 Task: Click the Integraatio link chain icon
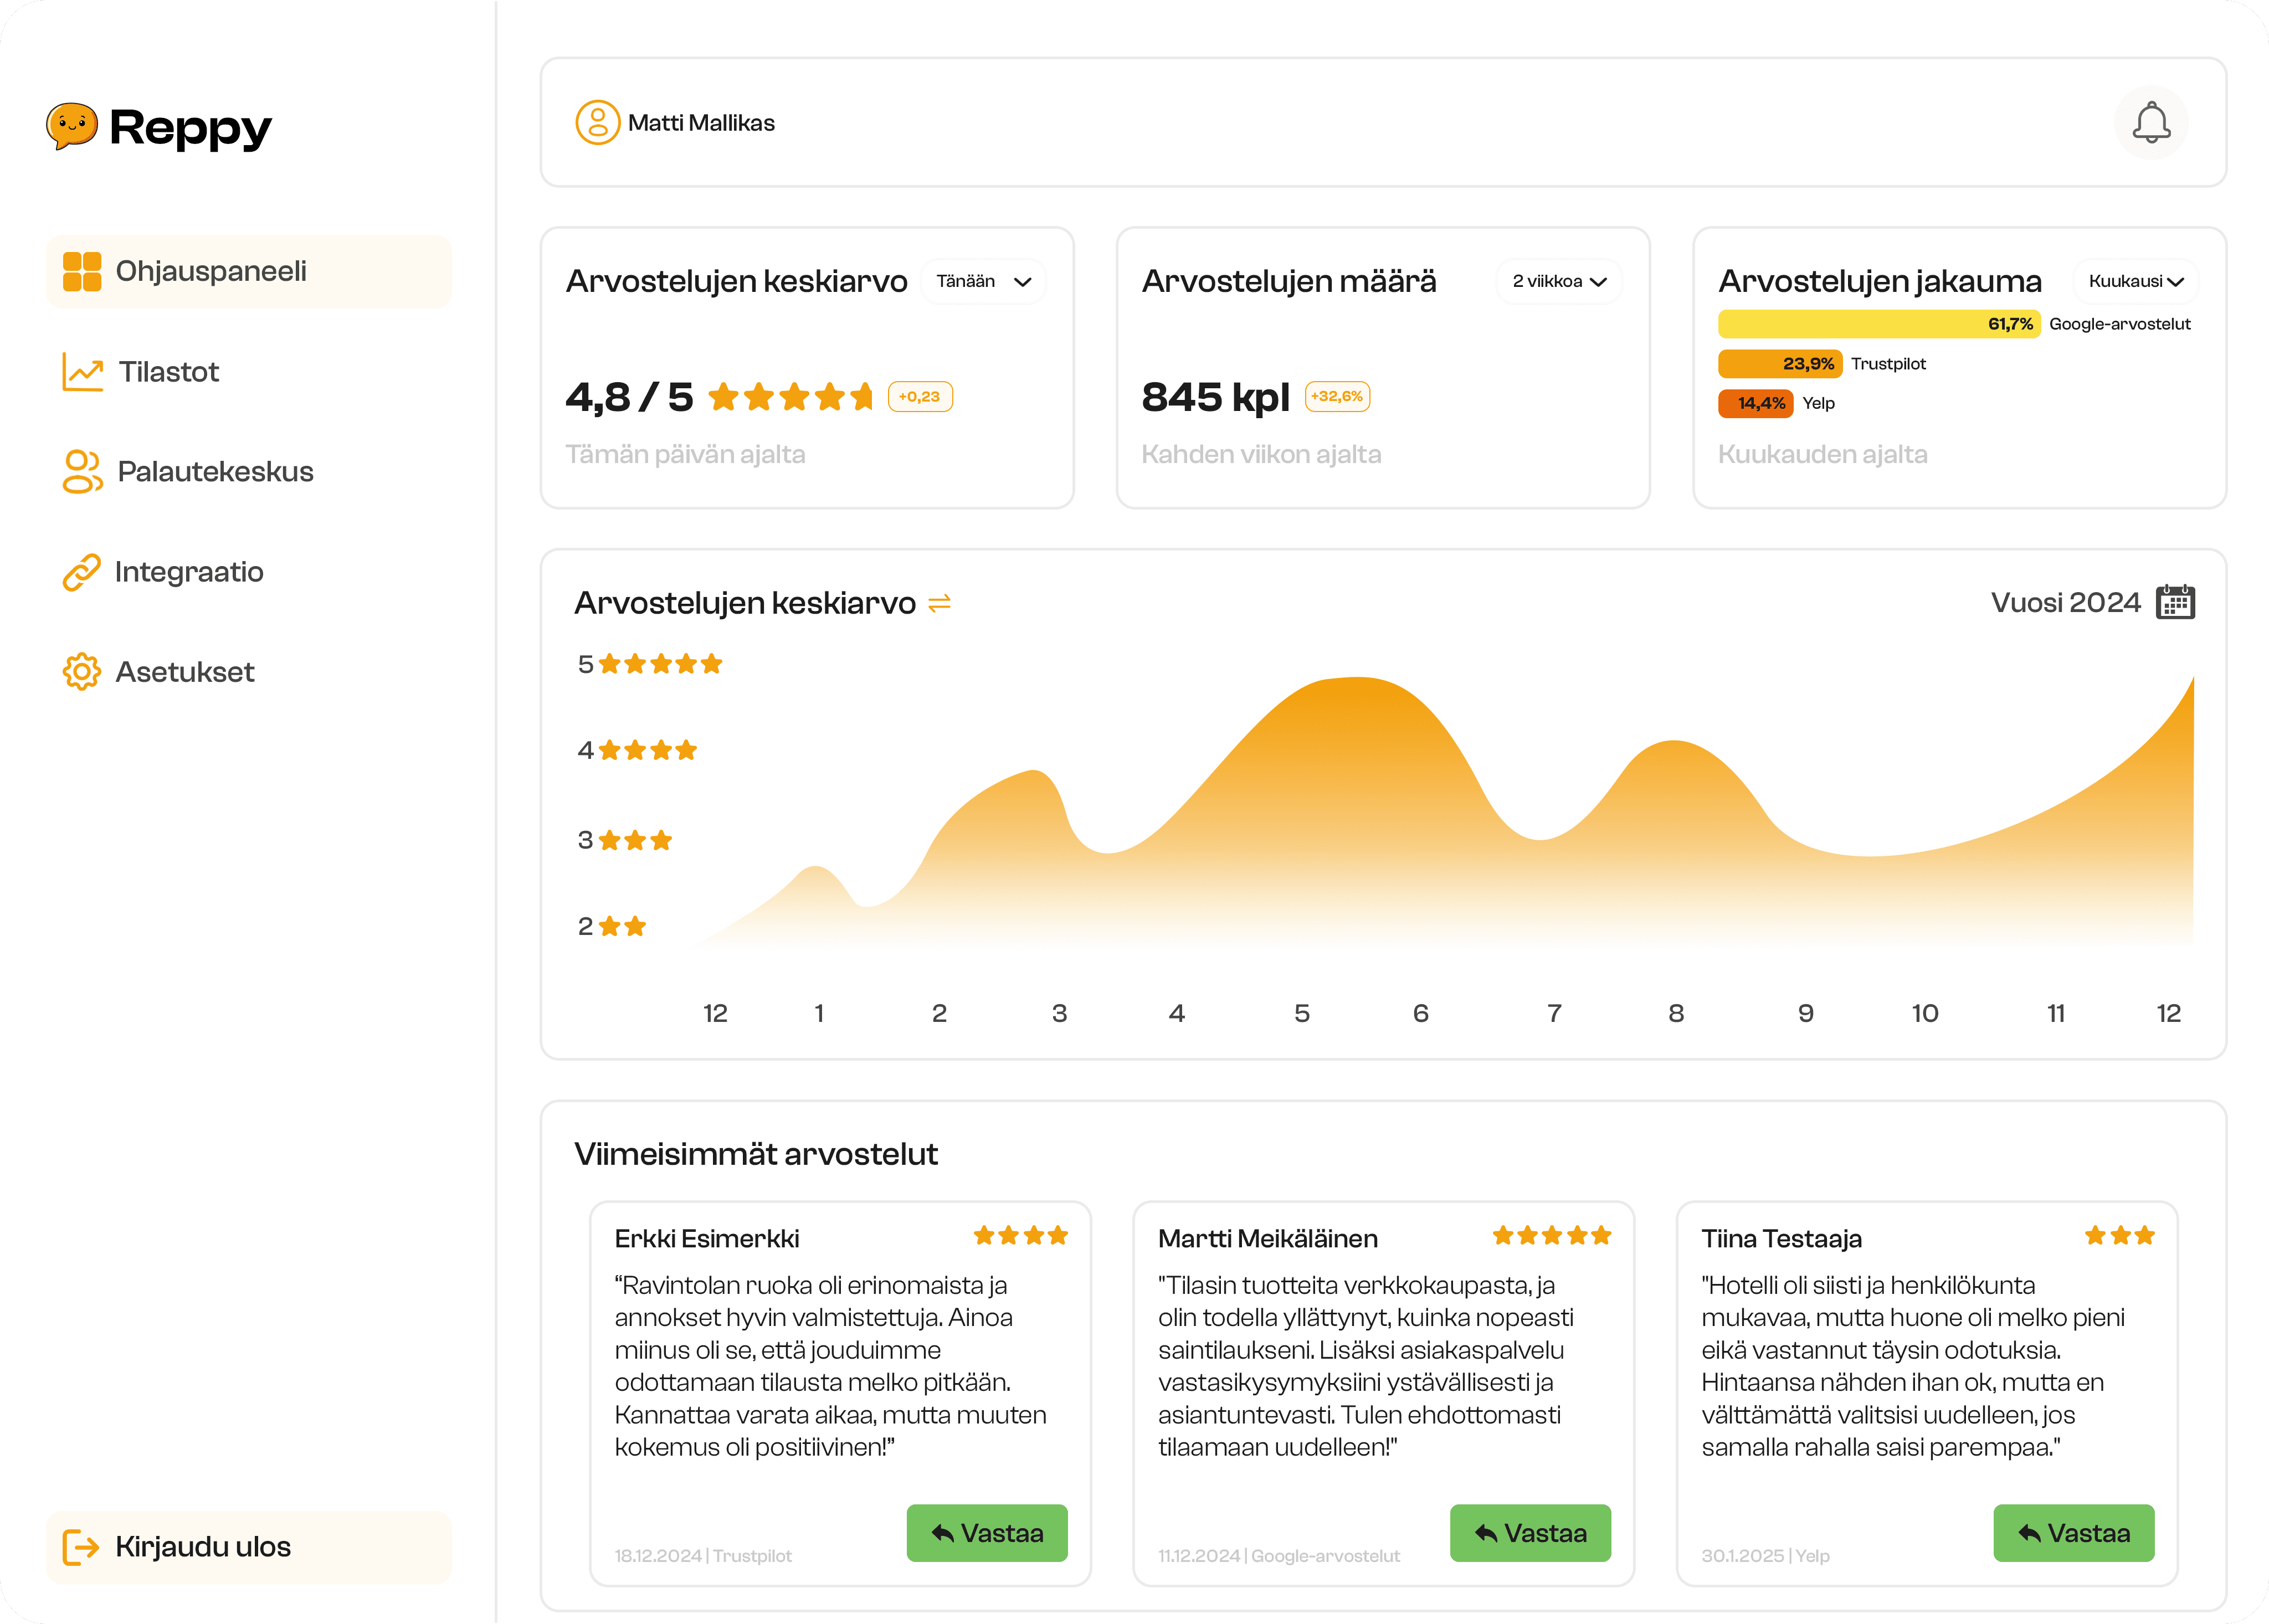pyautogui.click(x=82, y=572)
